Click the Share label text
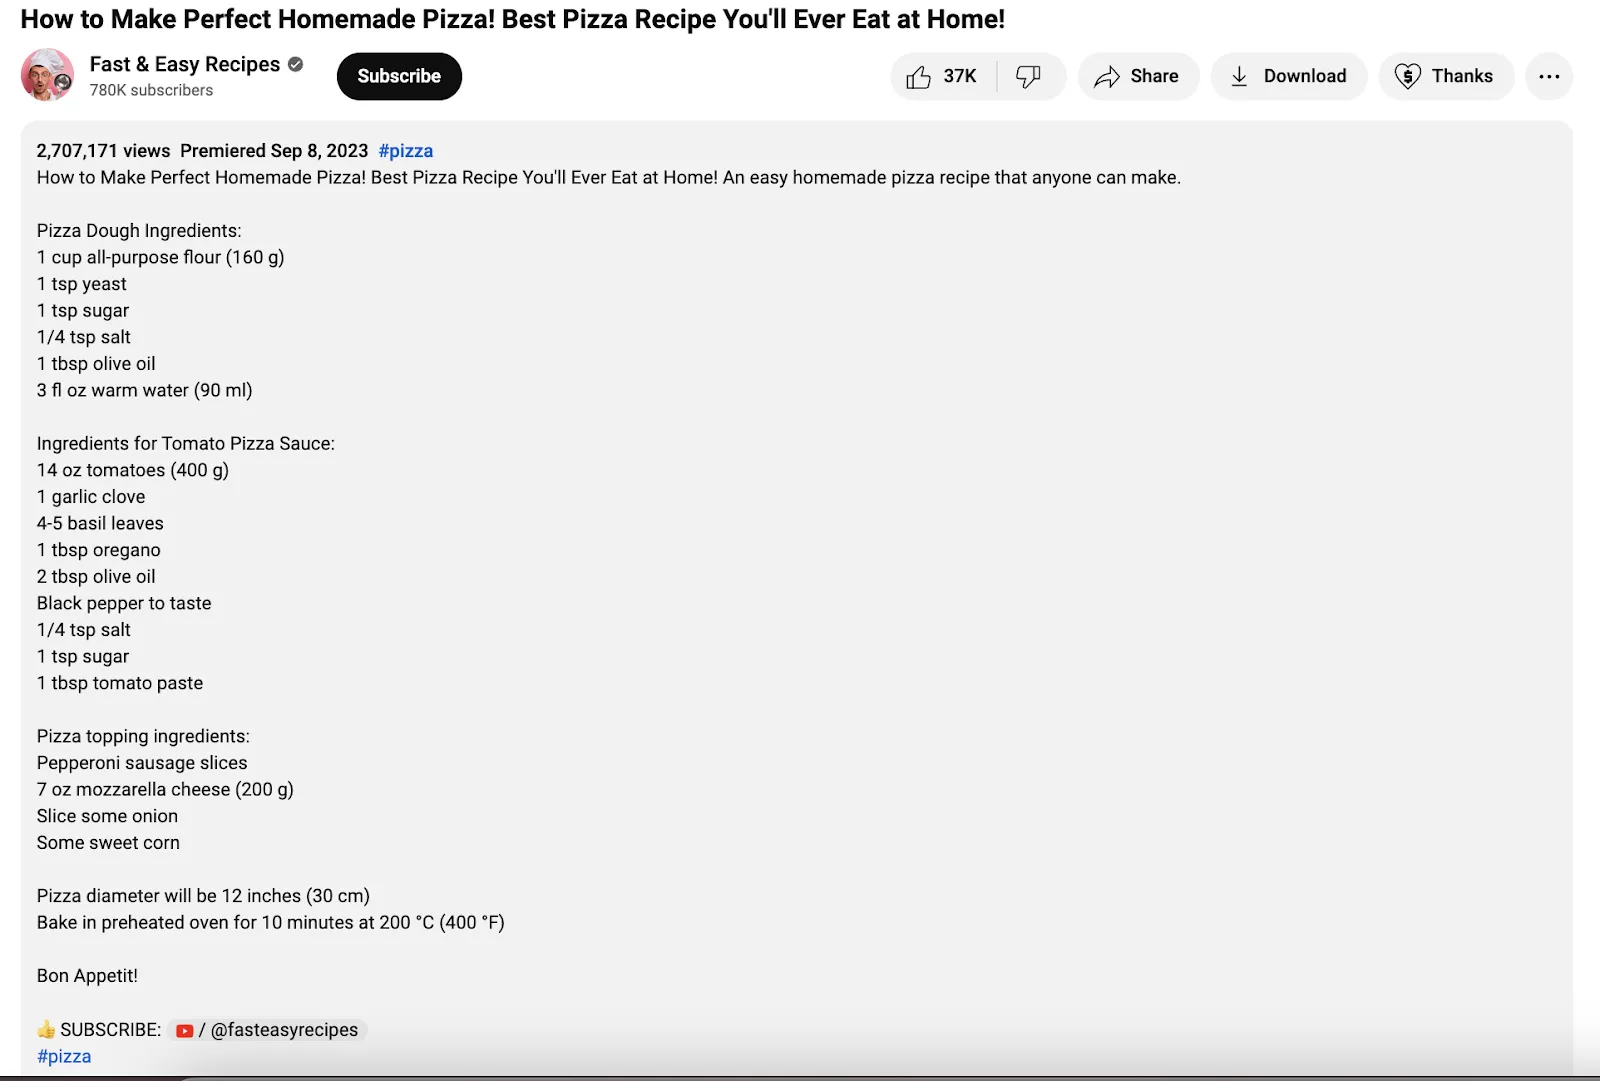 pos(1154,77)
